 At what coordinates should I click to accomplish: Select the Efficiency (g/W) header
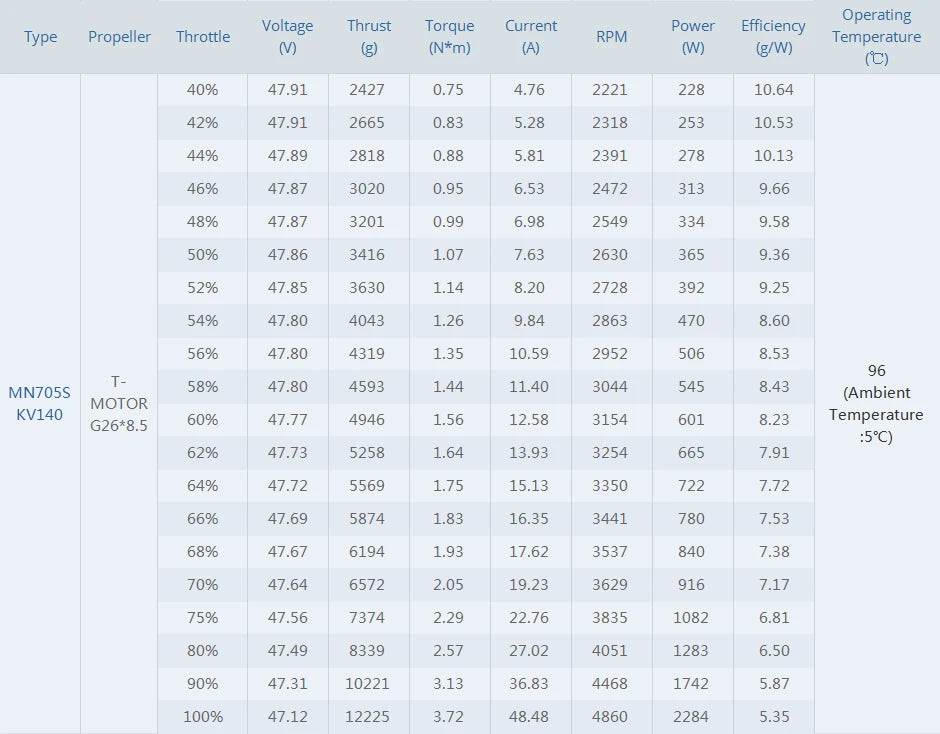click(773, 37)
